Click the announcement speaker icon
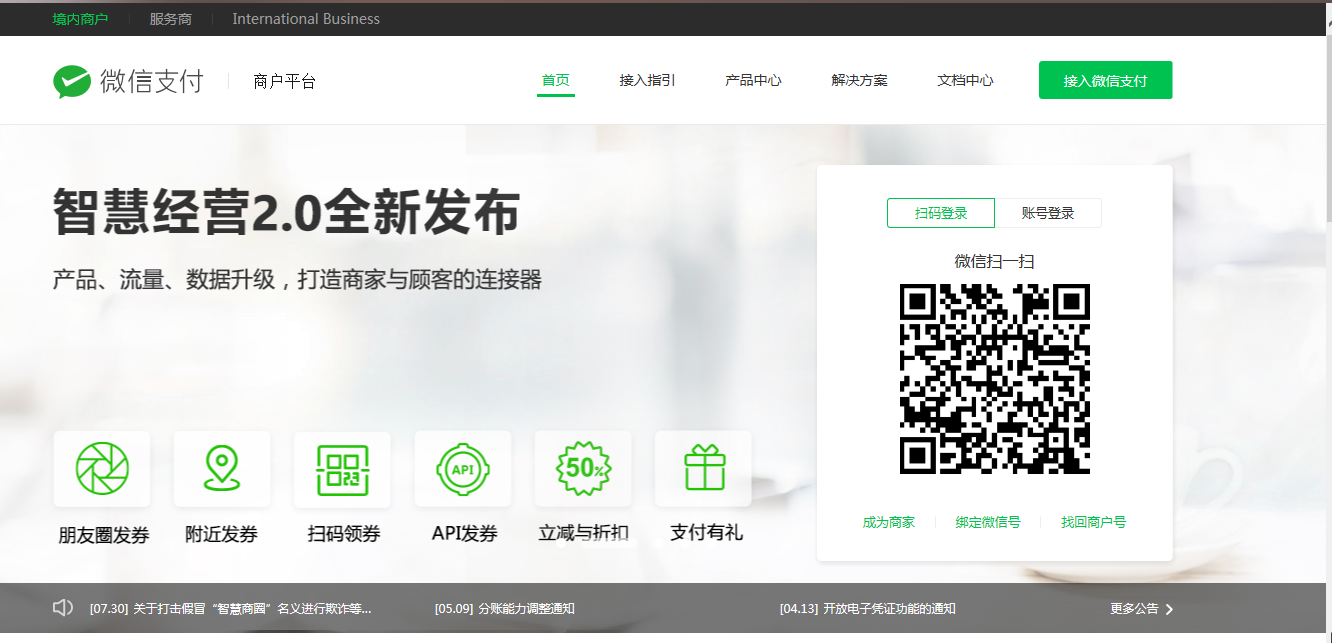This screenshot has width=1332, height=643. [63, 608]
